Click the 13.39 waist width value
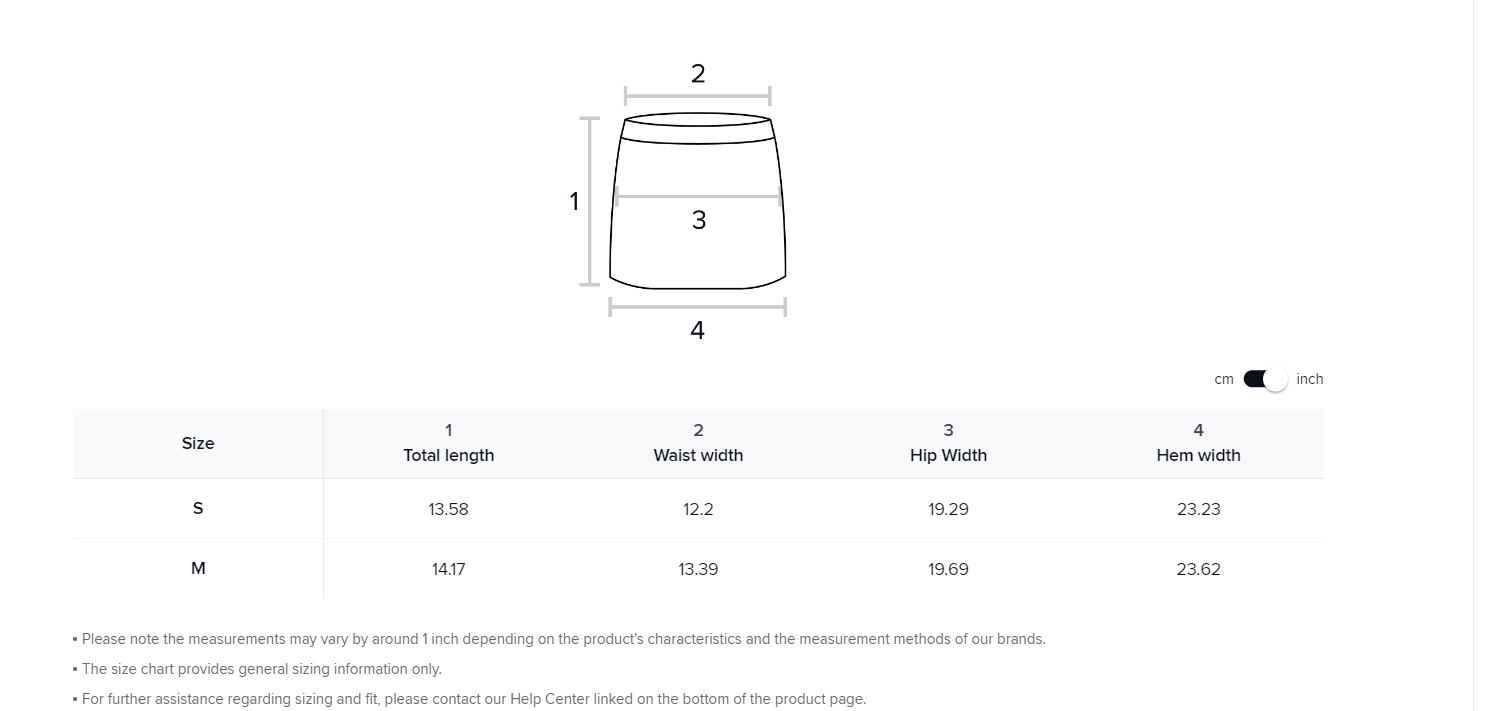The image size is (1498, 711). point(698,569)
